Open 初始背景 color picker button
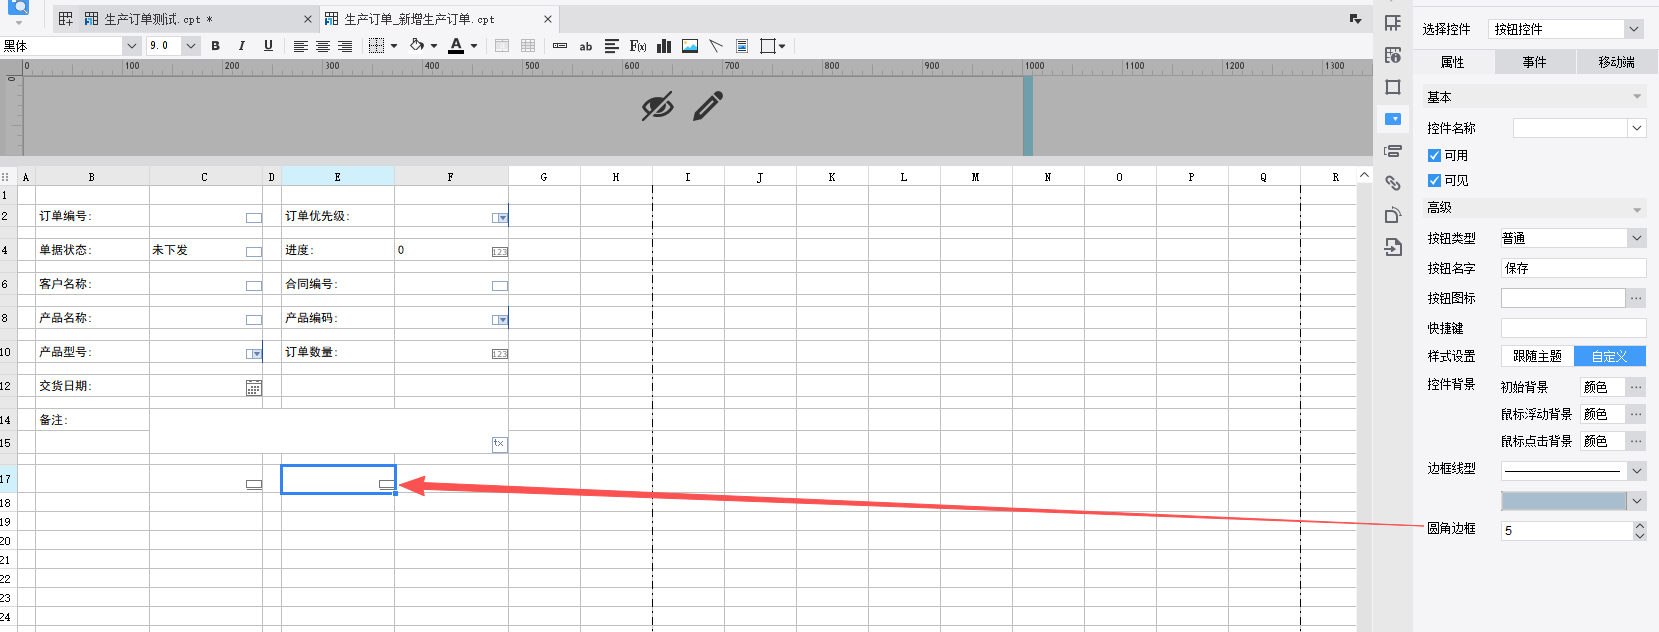 pyautogui.click(x=1636, y=387)
